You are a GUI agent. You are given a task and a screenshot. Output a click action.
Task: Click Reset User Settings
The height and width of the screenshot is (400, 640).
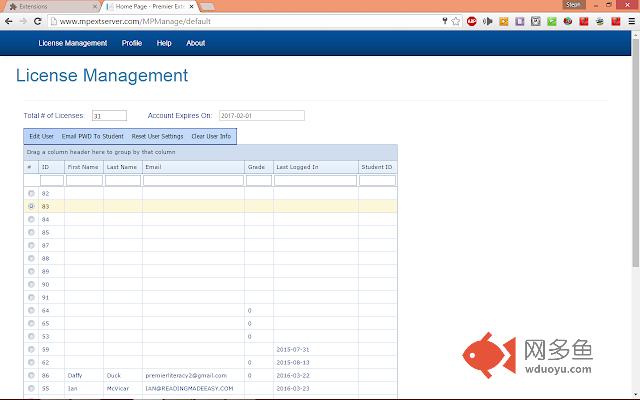tap(157, 136)
